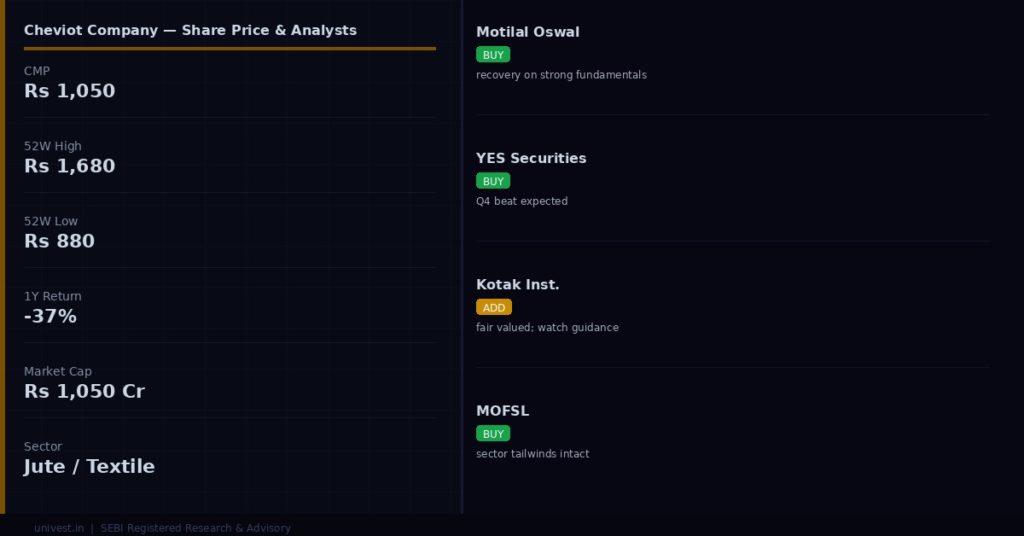Click the Motilal Oswal analyst name
Viewport: 1024px width, 536px height.
pyautogui.click(x=528, y=32)
